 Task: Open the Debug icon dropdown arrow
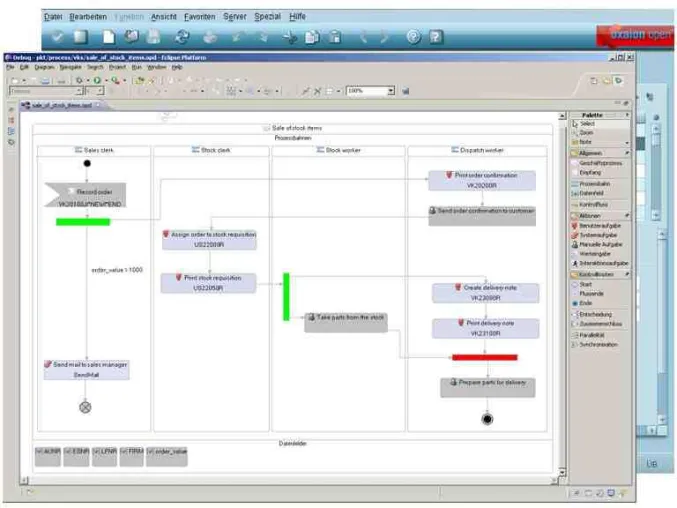pyautogui.click(x=88, y=81)
